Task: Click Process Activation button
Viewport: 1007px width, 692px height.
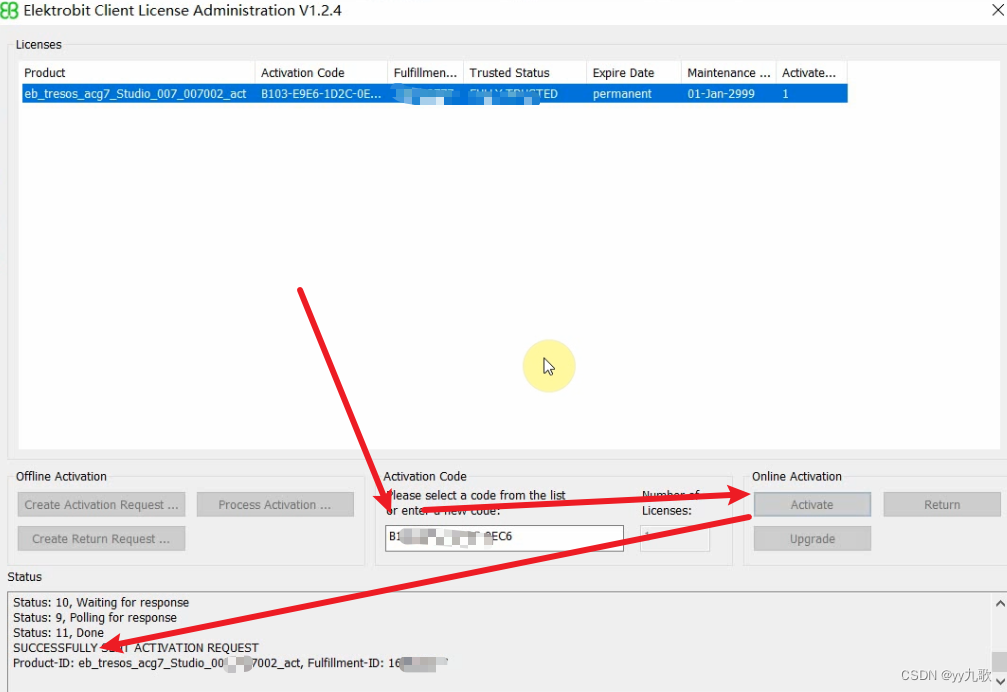Action: (275, 505)
